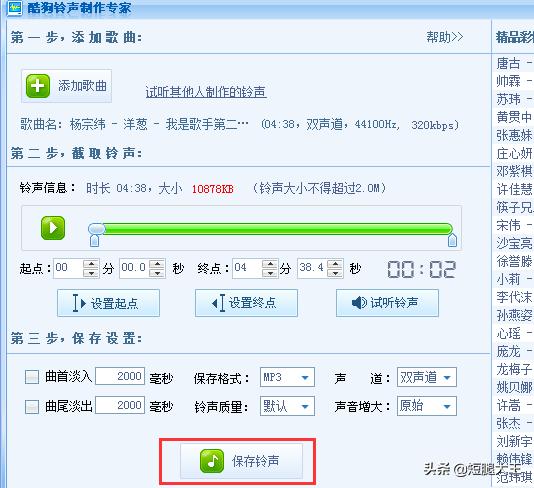Viewport: 534px width, 488px height.
Task: Click the end marker below the track
Action: 452,240
